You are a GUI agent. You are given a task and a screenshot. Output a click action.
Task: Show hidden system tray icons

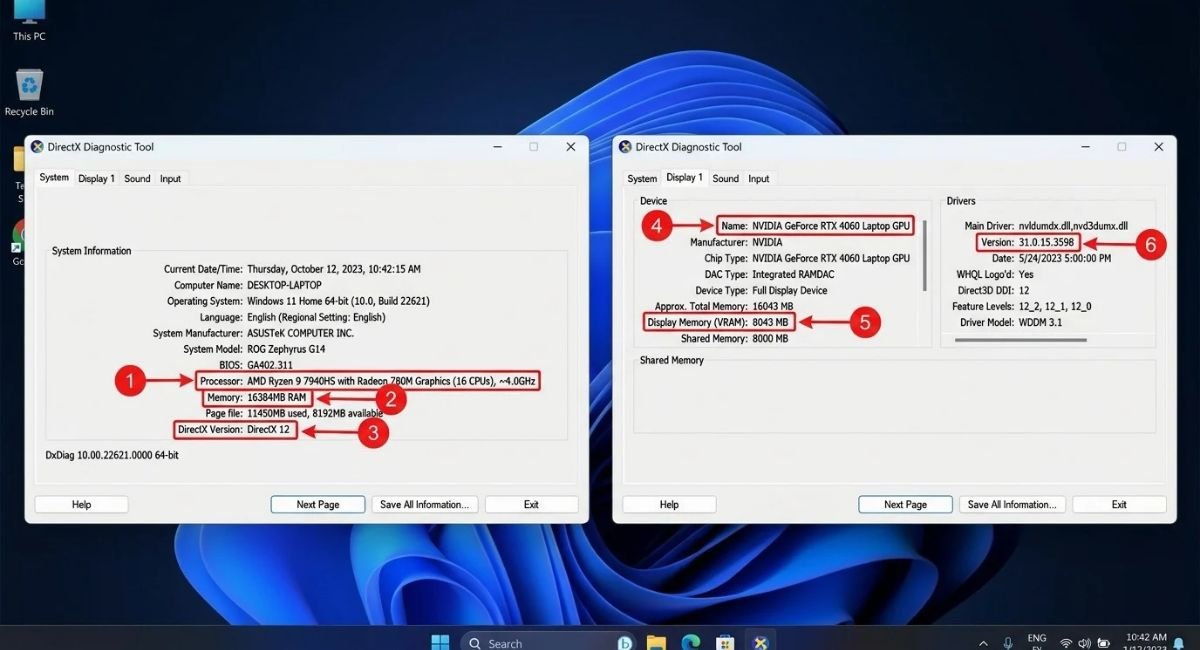pyautogui.click(x=983, y=643)
